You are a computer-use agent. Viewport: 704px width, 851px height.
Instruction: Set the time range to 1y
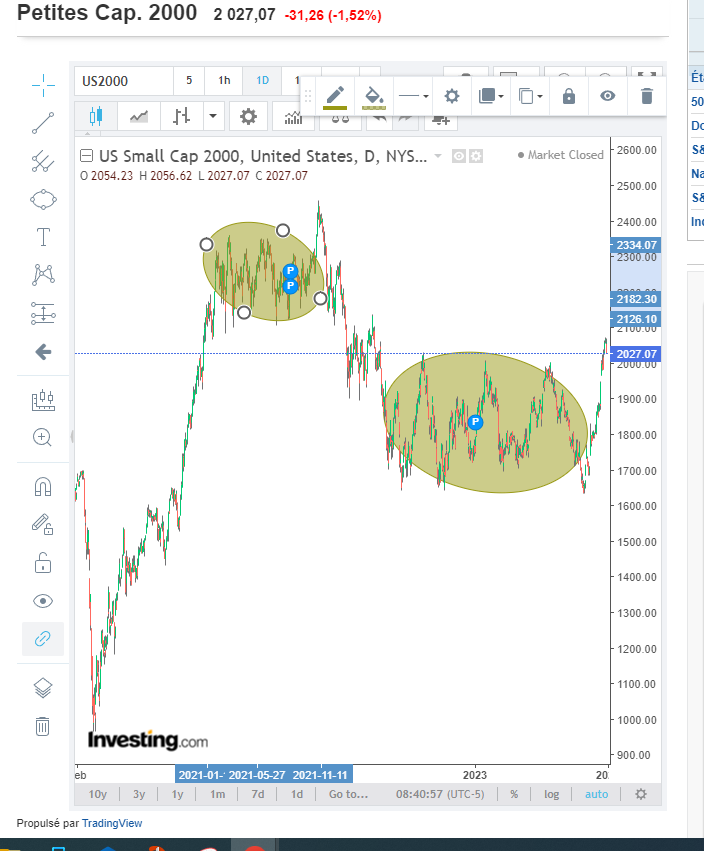(177, 794)
